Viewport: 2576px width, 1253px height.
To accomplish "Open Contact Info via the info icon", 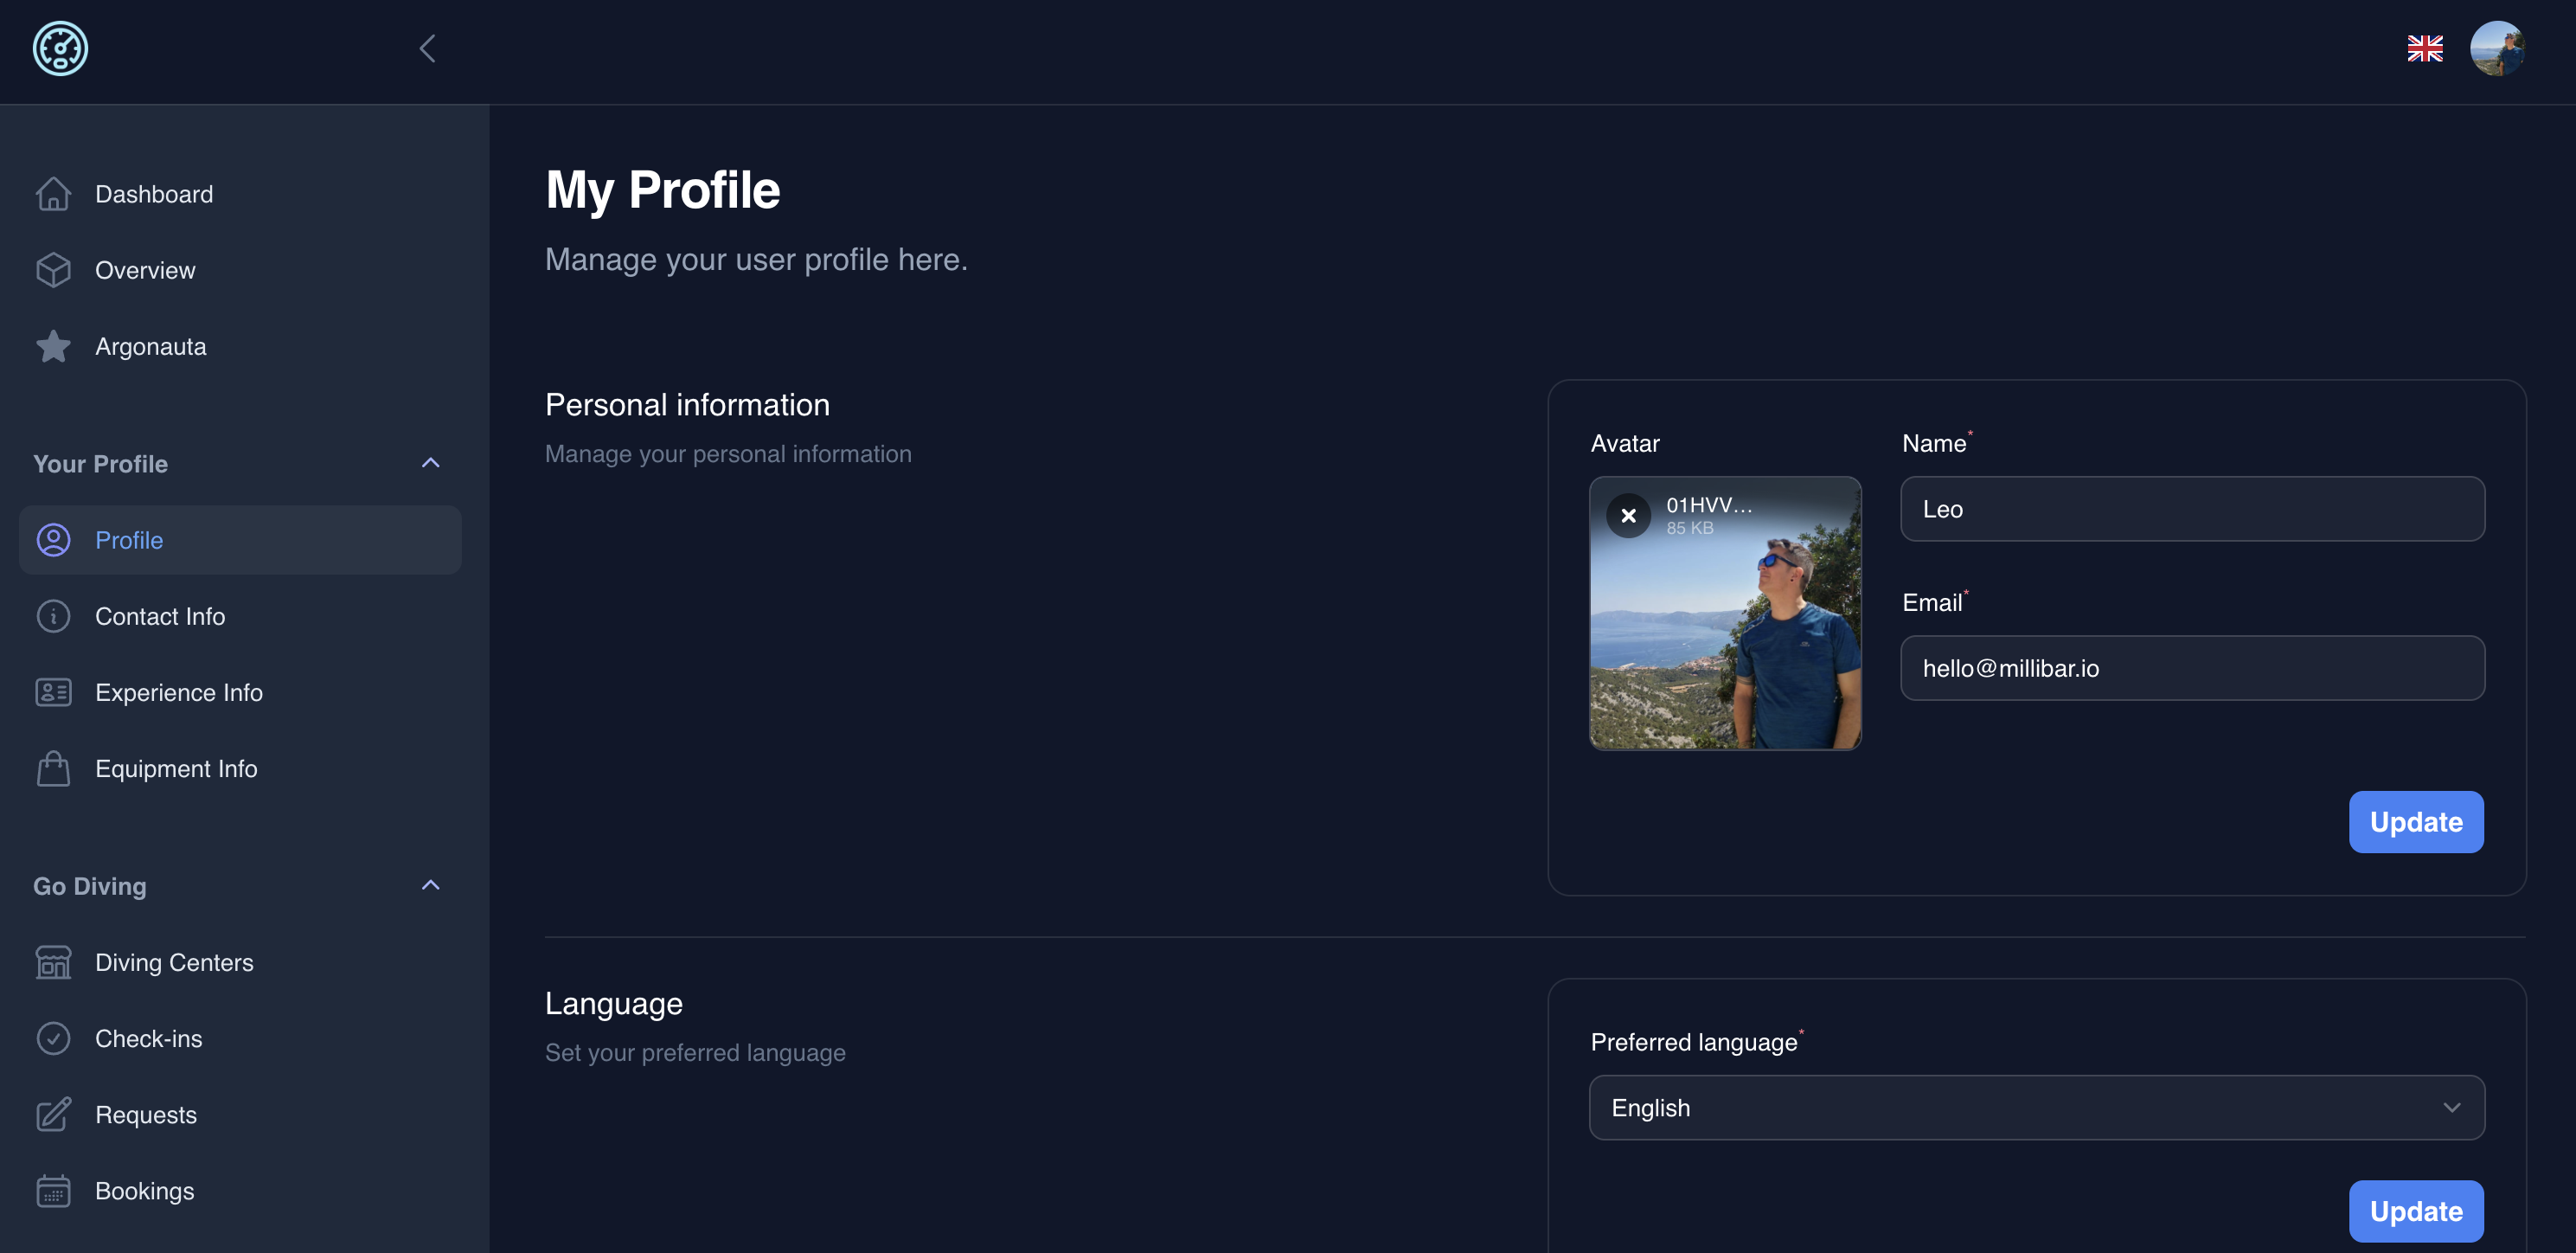I will coord(53,616).
